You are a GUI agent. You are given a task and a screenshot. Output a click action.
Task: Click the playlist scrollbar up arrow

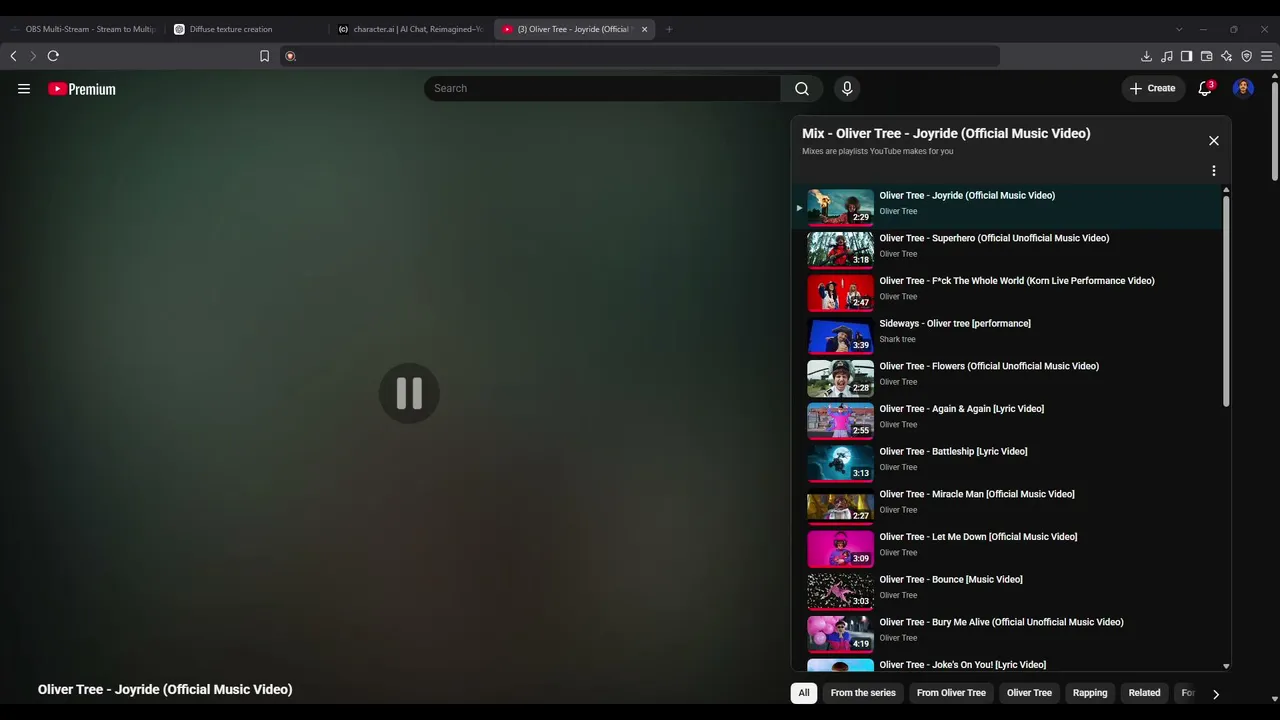pos(1226,190)
